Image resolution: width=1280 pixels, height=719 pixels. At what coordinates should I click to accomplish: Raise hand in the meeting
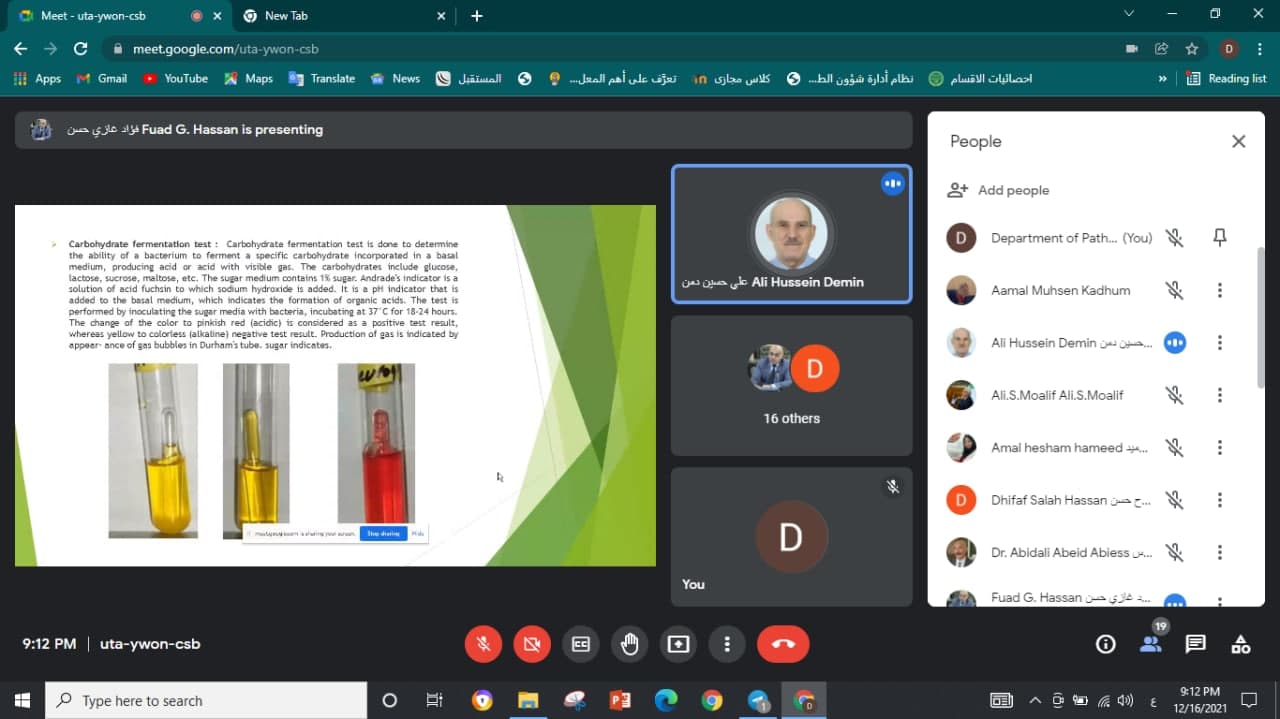(630, 644)
